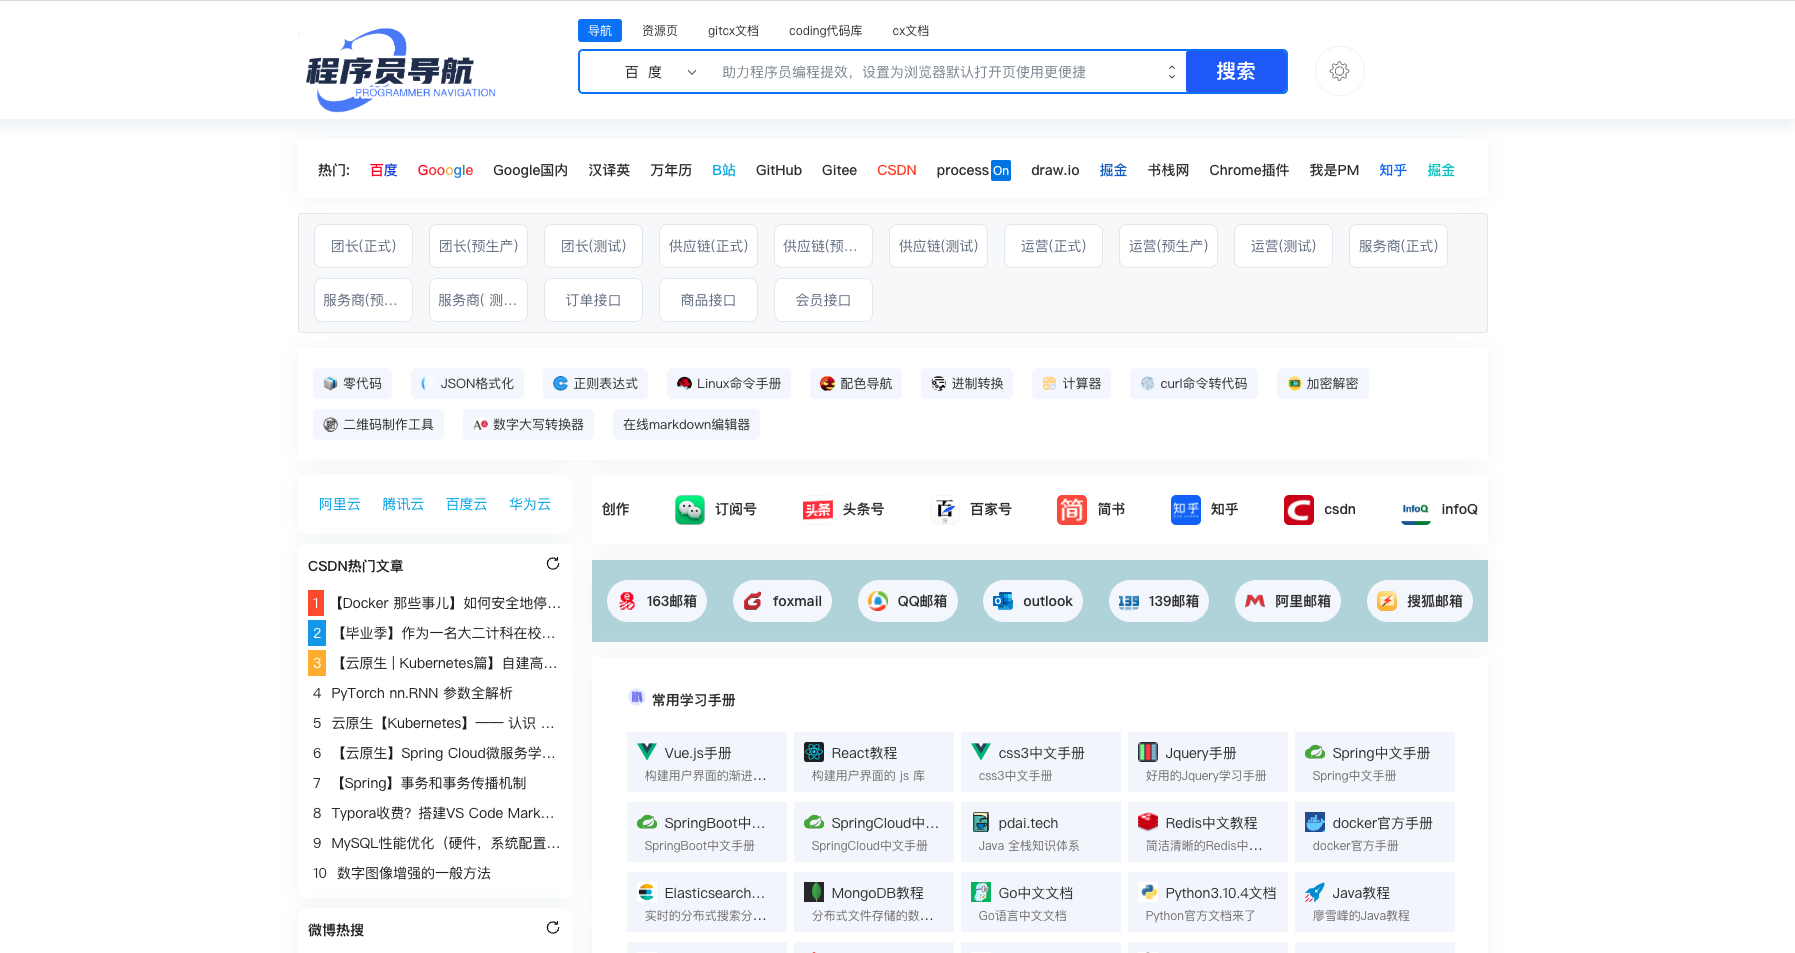Open JSON格式化 tool
1795x953 pixels.
(467, 383)
